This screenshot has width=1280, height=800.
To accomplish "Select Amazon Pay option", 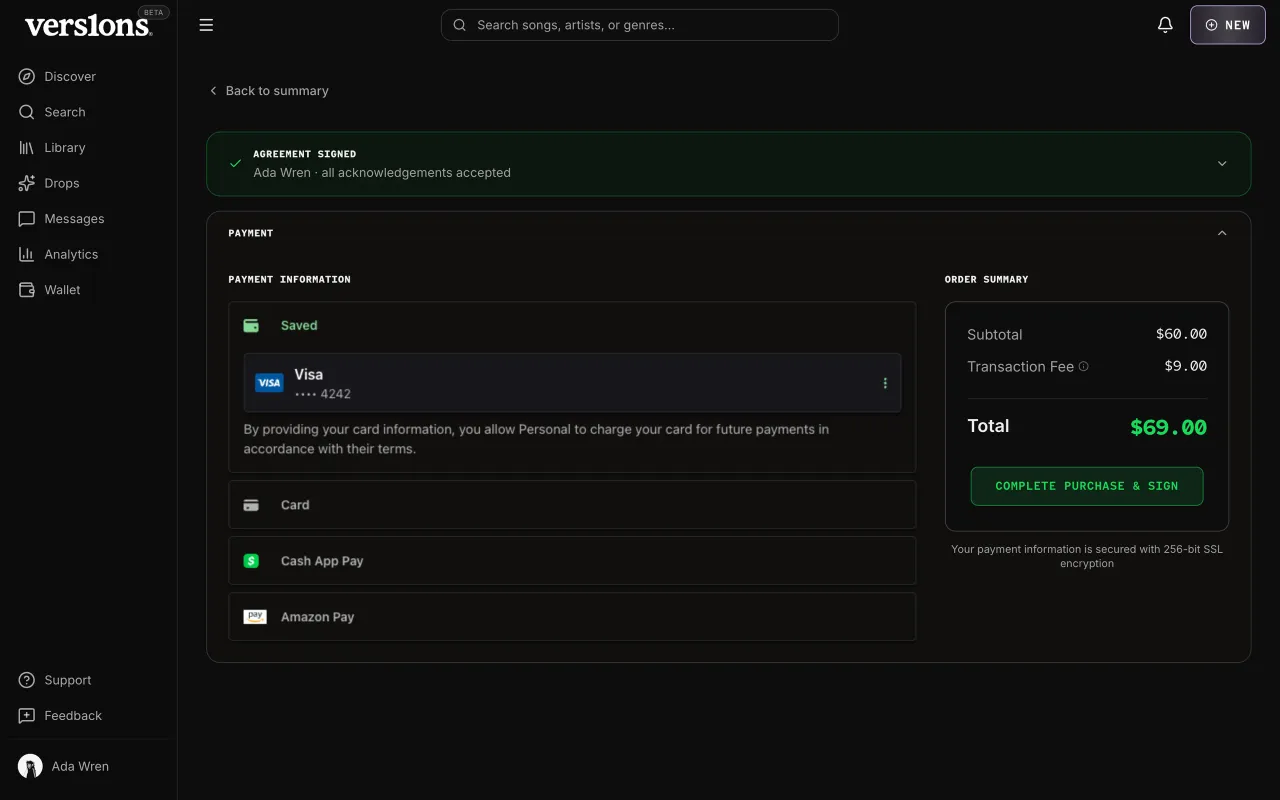I will (x=572, y=617).
